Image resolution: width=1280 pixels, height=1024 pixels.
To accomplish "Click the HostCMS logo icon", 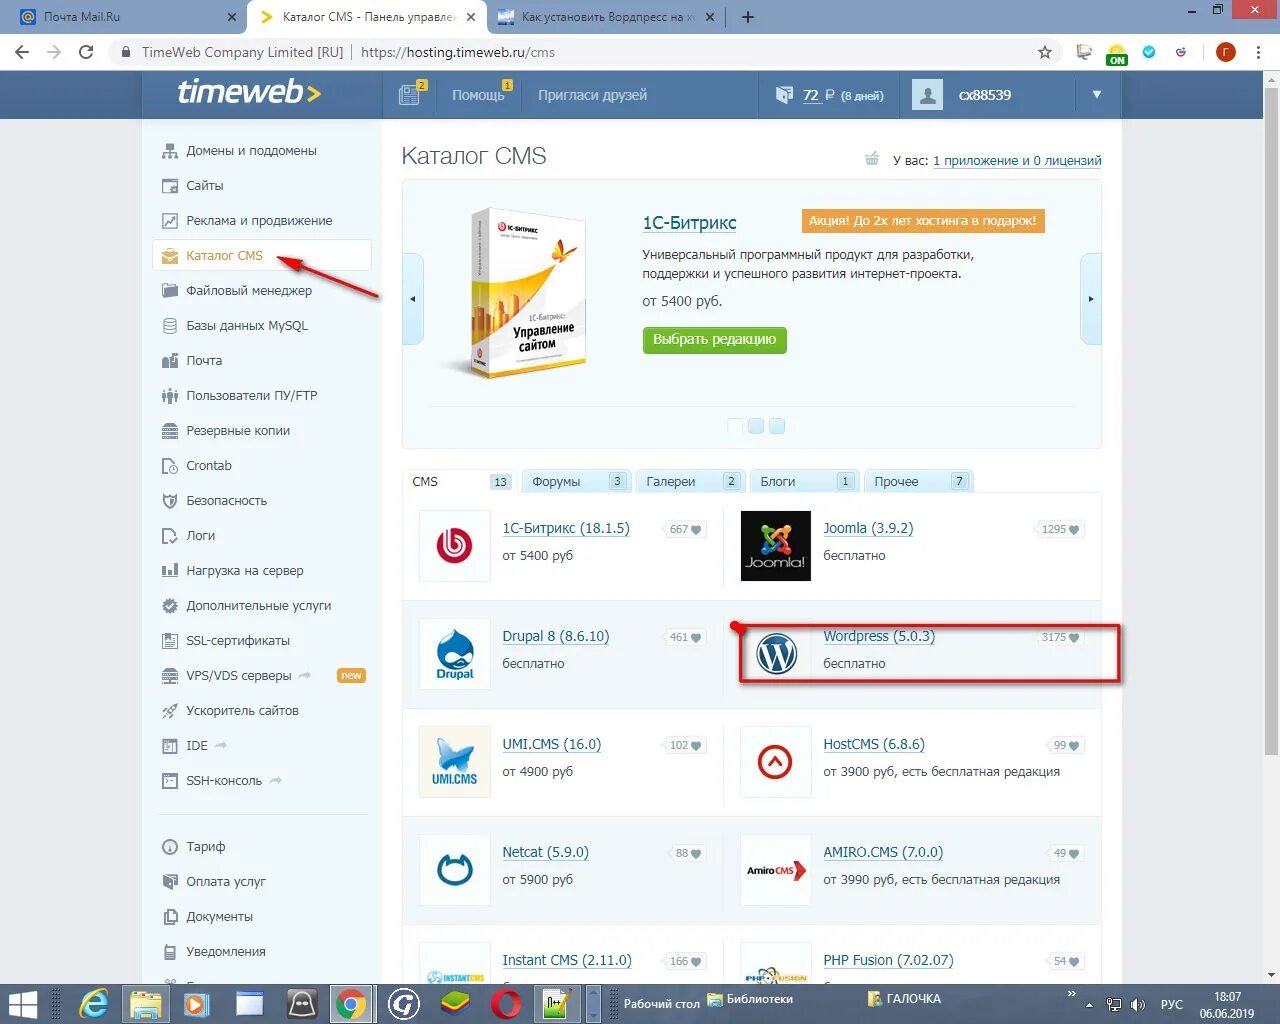I will (776, 762).
